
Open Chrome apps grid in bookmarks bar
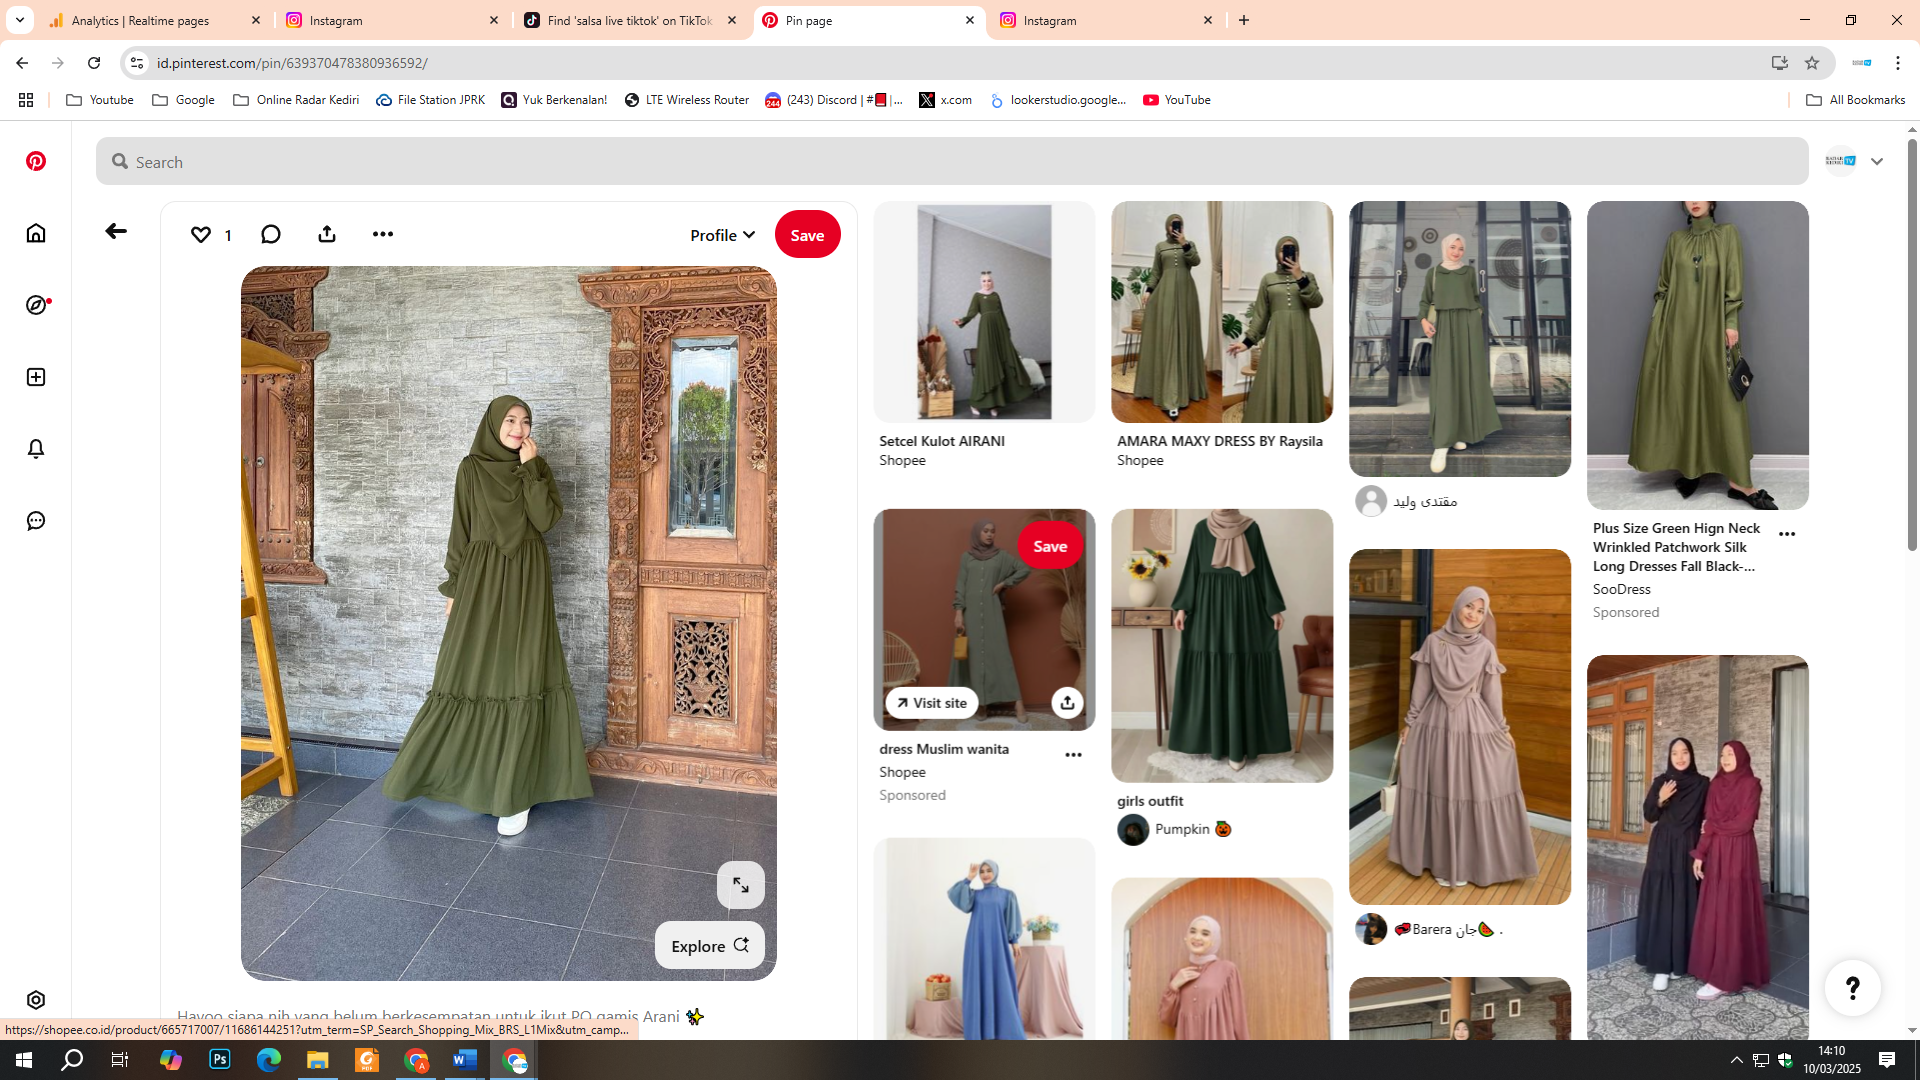pos(26,100)
